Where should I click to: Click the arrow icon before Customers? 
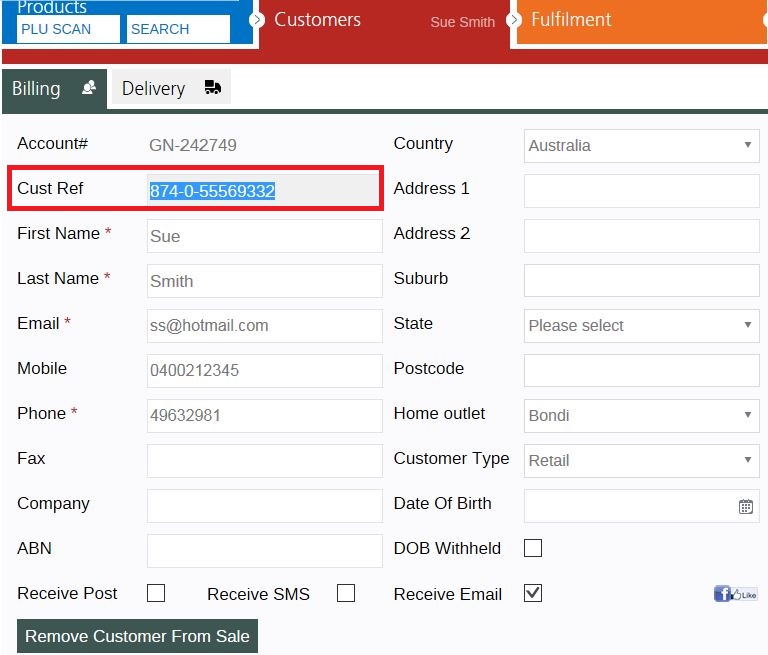click(257, 20)
